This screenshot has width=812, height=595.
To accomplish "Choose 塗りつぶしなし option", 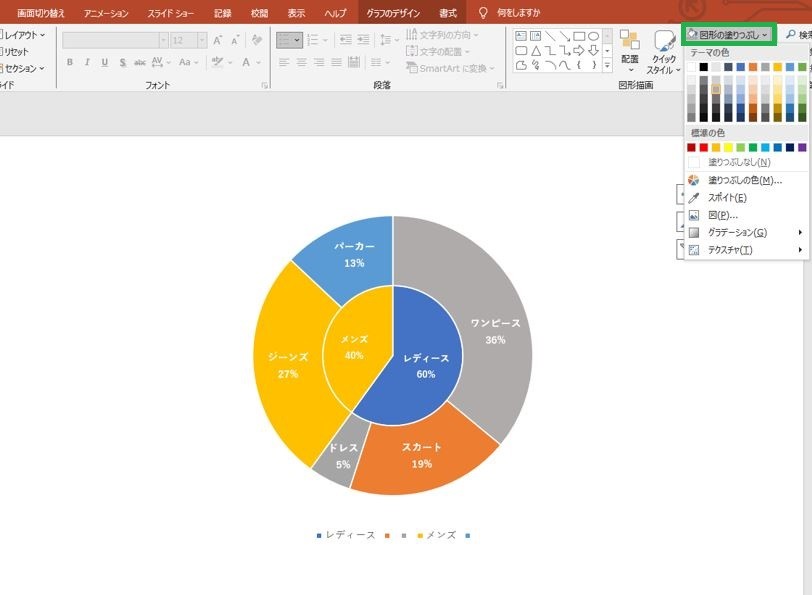I will (x=739, y=162).
